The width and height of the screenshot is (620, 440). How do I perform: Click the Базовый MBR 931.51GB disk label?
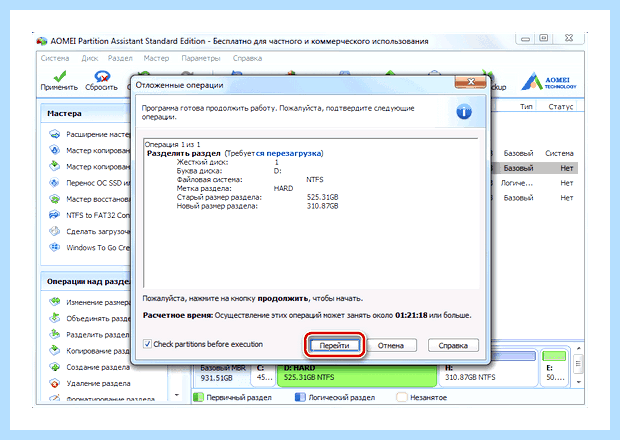point(222,373)
